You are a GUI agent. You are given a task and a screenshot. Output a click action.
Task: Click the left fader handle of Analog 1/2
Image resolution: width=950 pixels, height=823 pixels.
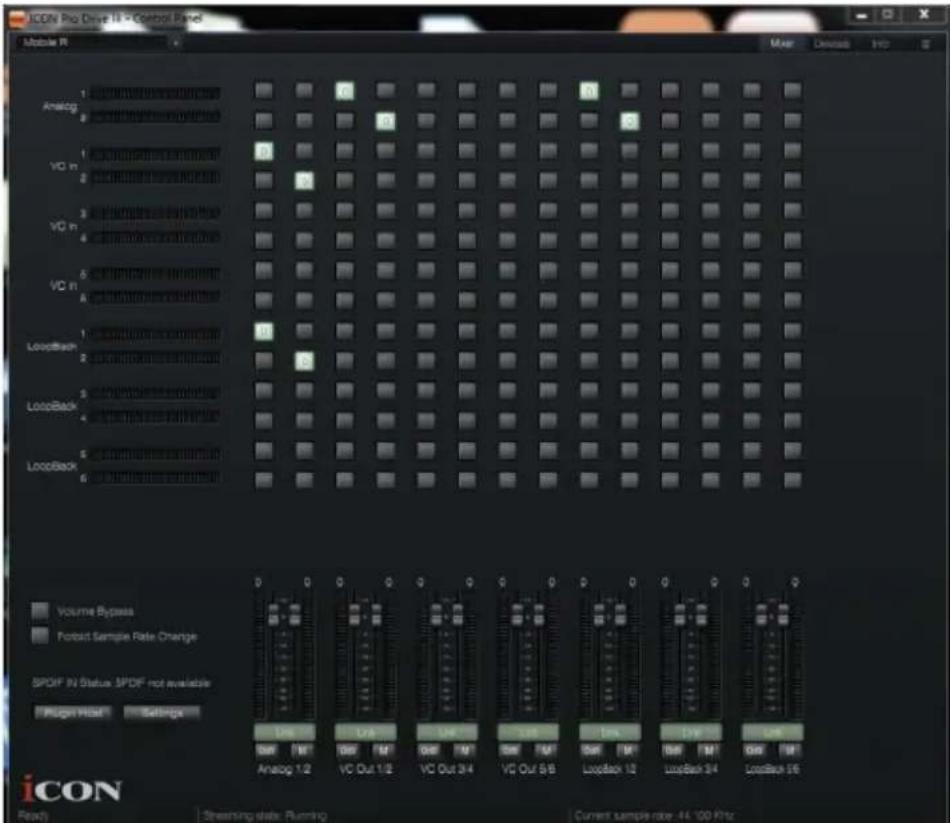(273, 615)
